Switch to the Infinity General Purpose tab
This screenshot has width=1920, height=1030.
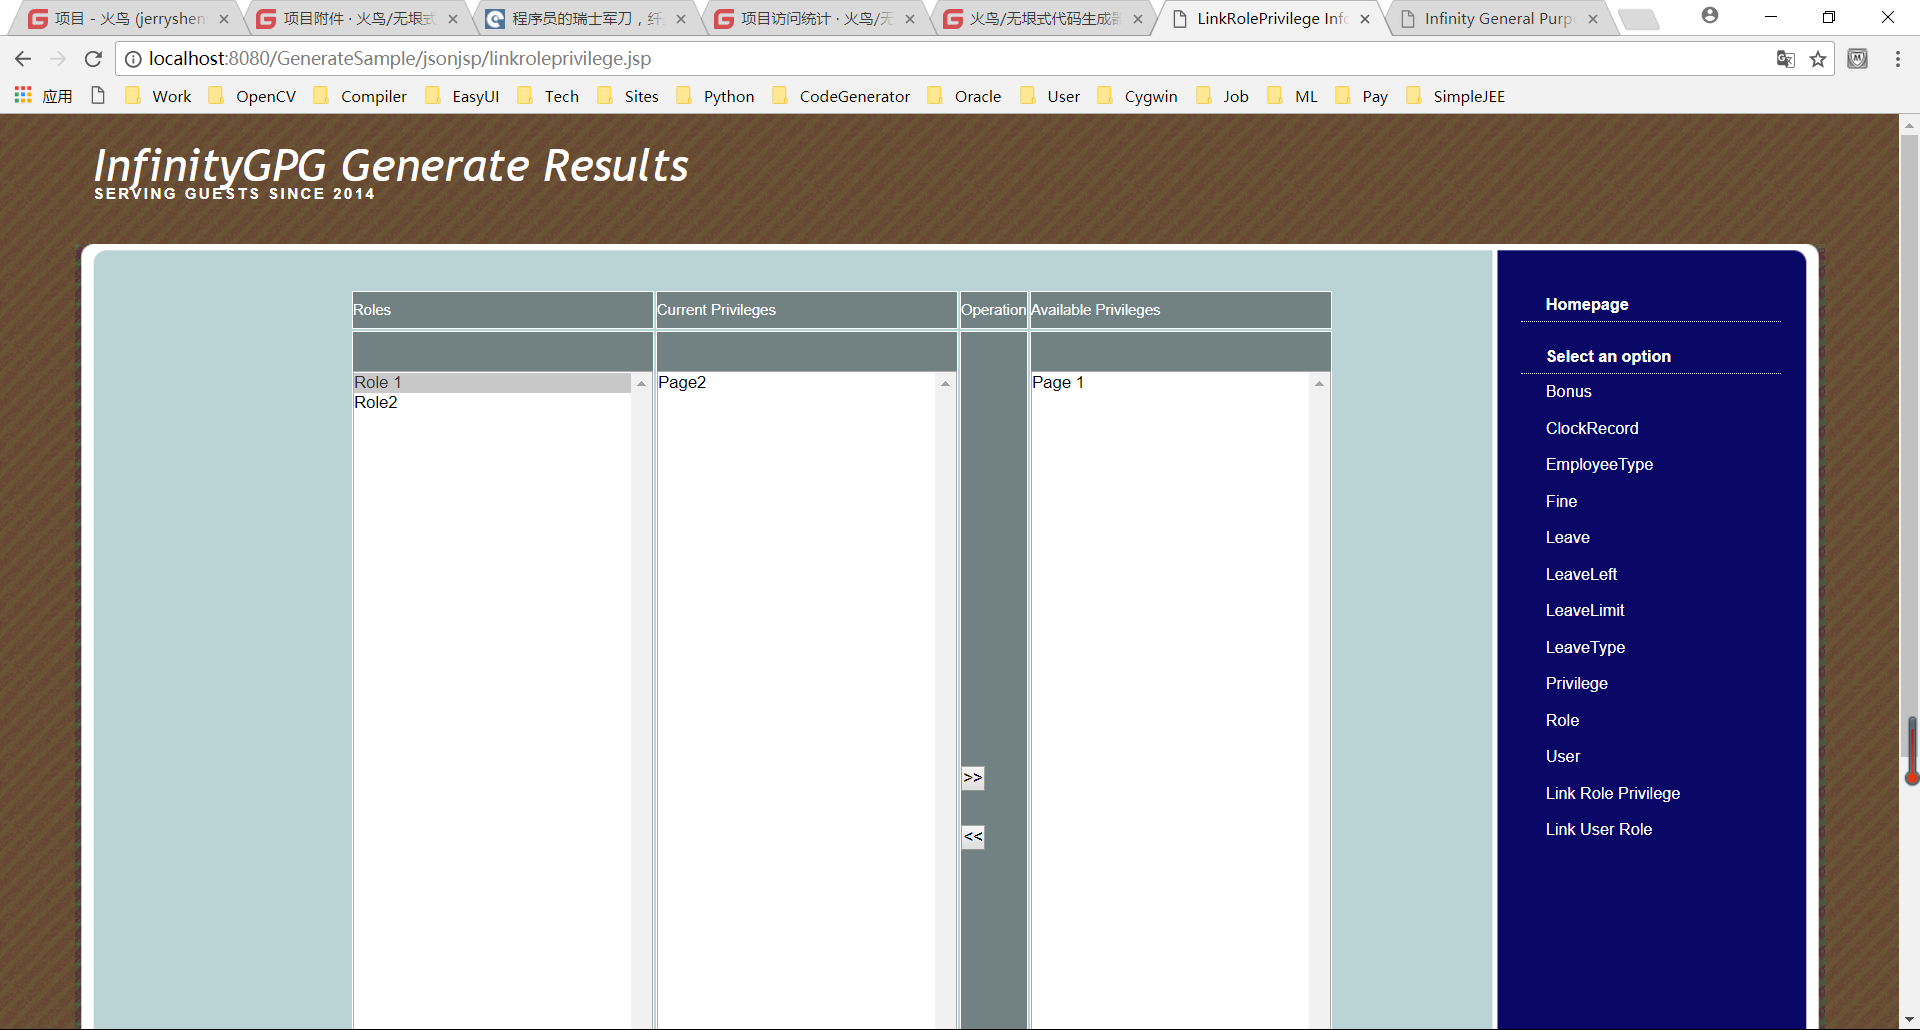coord(1497,19)
